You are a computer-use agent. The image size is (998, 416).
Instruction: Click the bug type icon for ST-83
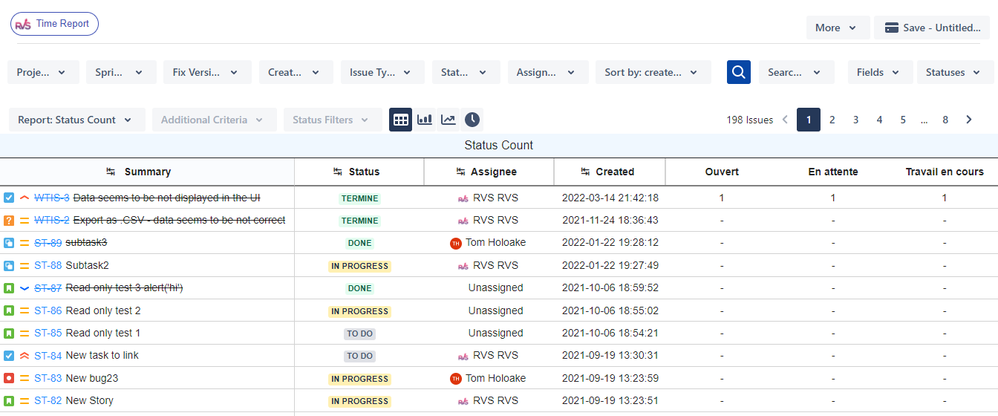tap(9, 378)
